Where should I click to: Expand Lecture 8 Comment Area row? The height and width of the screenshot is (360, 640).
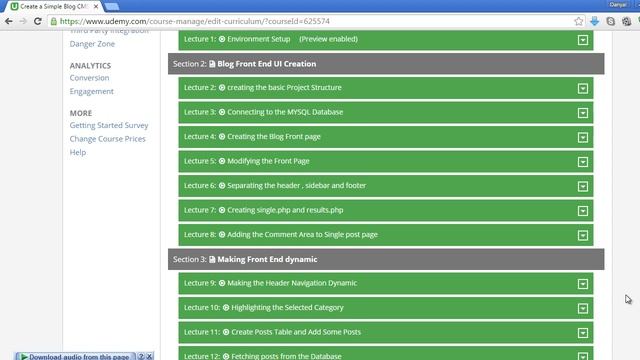(x=583, y=236)
